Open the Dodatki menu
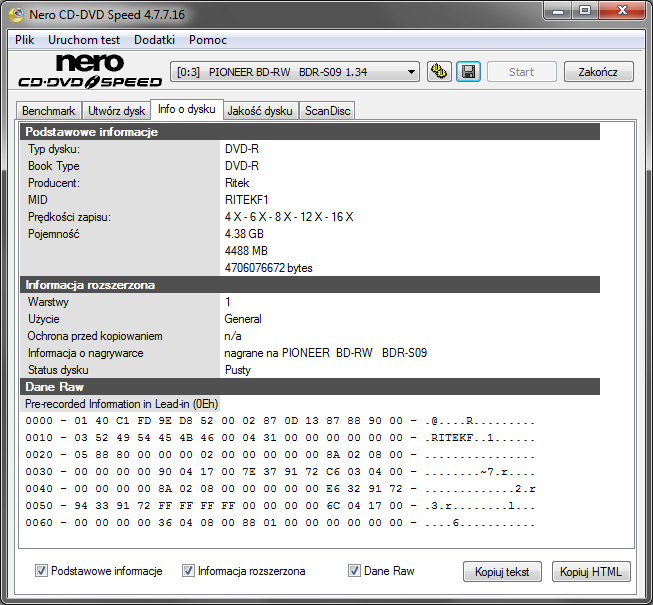 click(x=155, y=40)
